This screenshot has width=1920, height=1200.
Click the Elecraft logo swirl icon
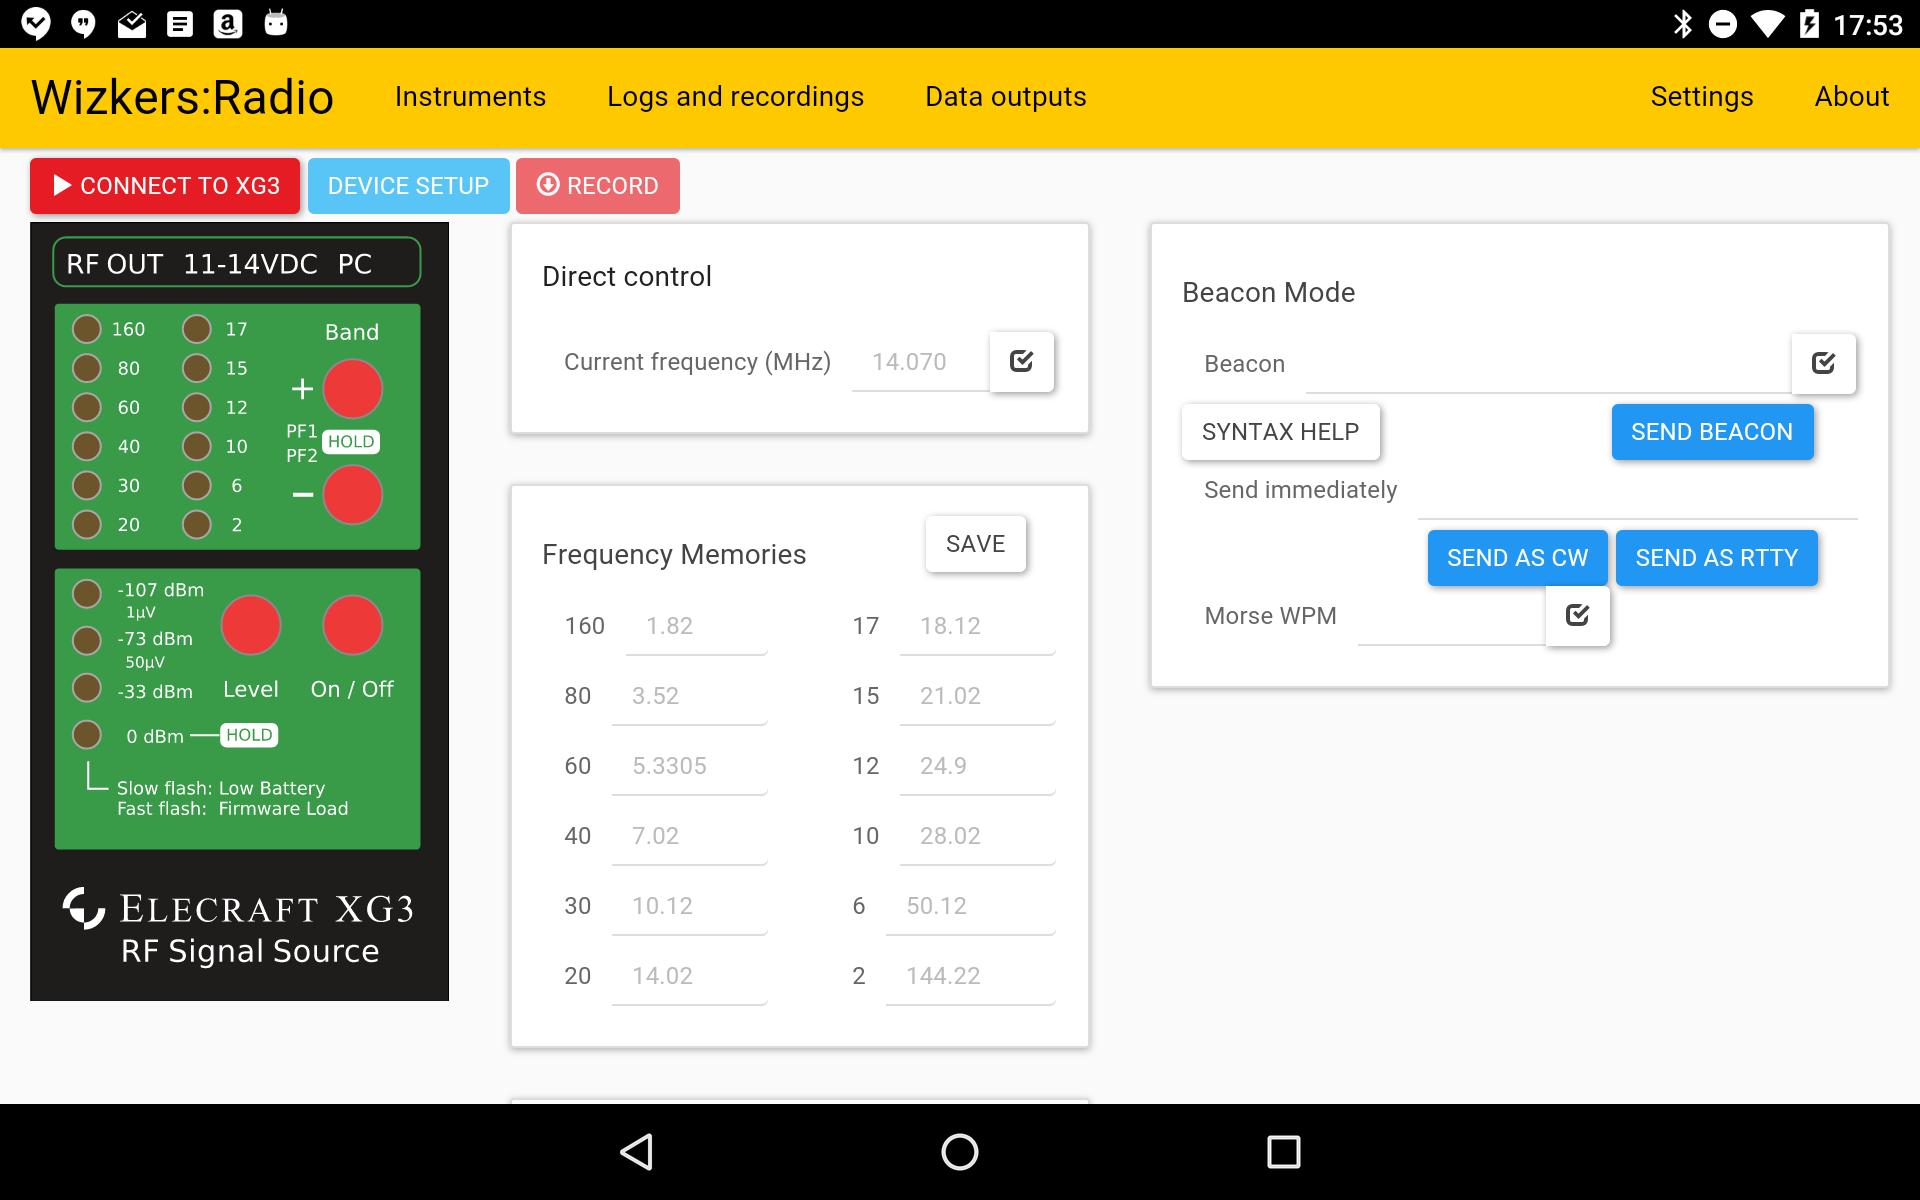pos(84,908)
